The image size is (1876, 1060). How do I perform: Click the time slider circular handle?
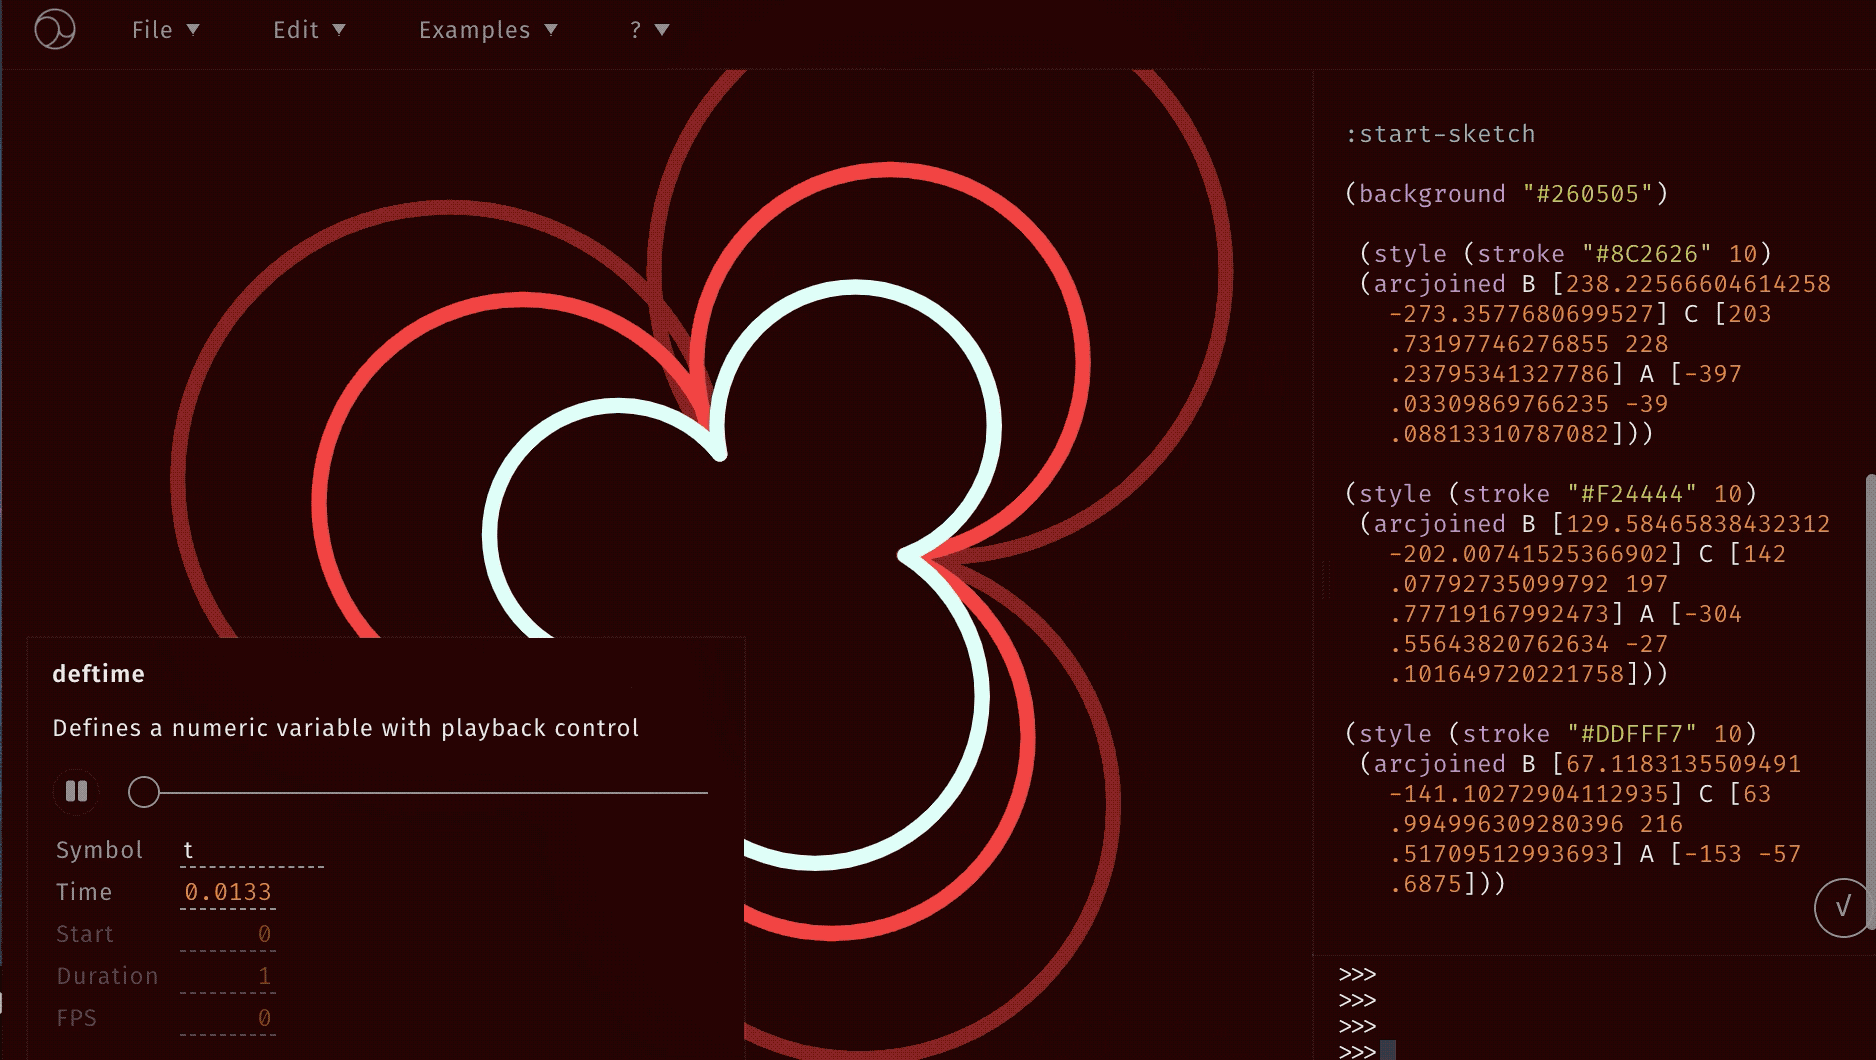point(144,792)
